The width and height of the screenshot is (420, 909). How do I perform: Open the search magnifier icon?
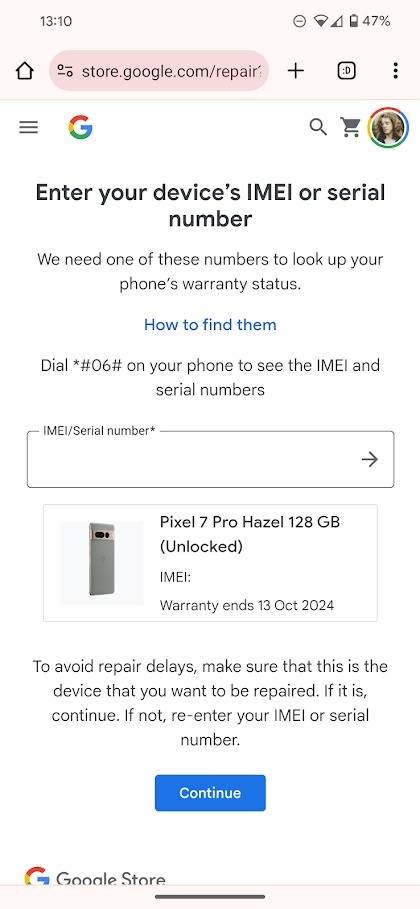[318, 126]
